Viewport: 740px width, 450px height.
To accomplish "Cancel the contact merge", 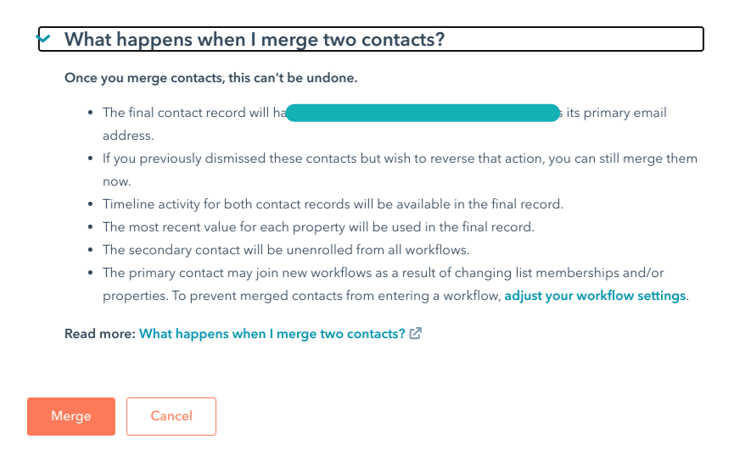I will click(x=171, y=416).
